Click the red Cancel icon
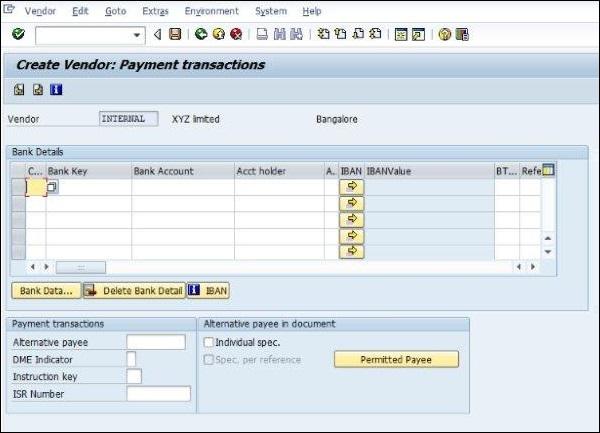The width and height of the screenshot is (600, 433). point(235,34)
